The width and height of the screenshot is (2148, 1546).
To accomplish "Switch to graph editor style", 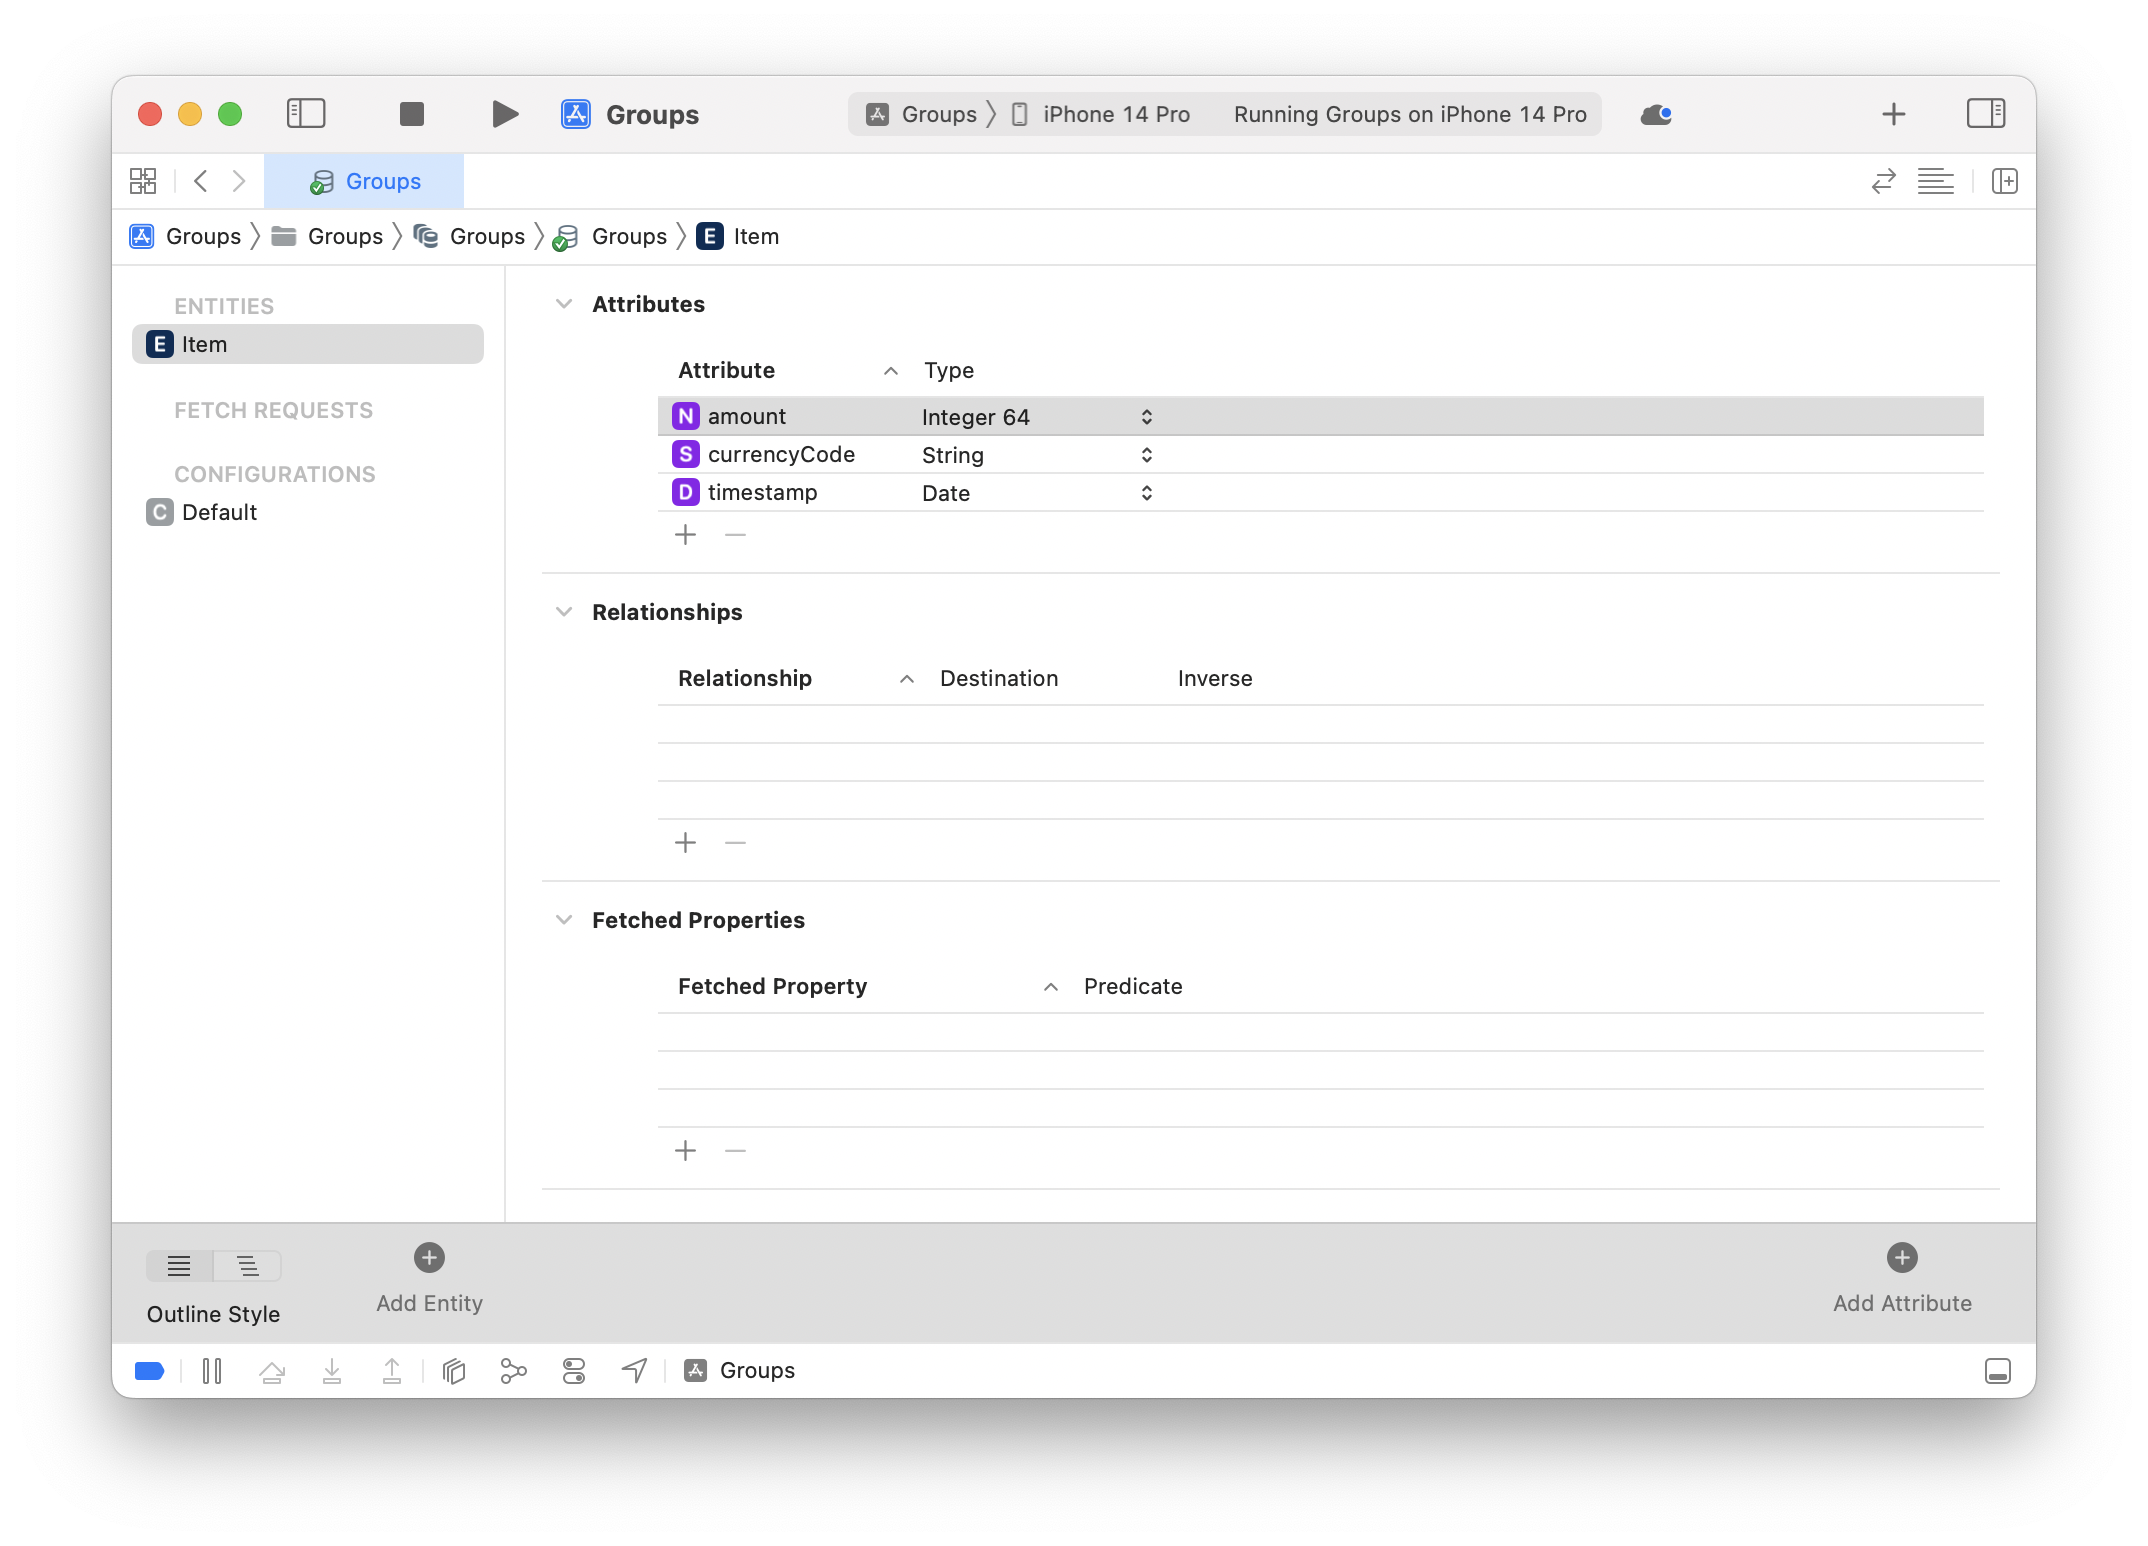I will (248, 1266).
